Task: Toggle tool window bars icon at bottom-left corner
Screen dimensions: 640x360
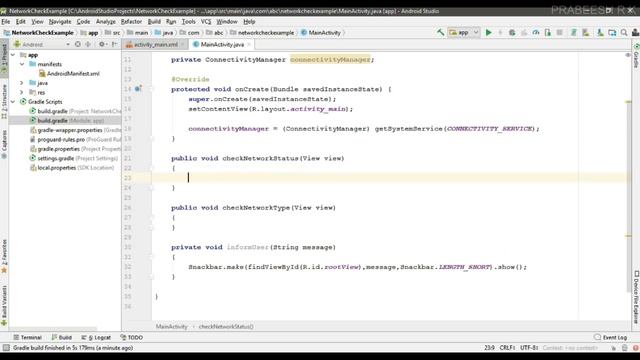Action: 6,348
